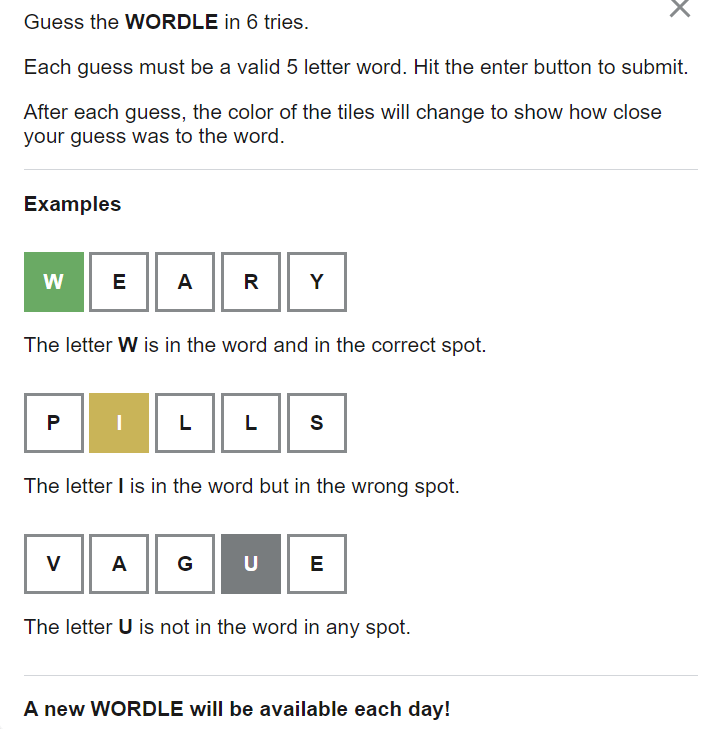Click the second L tile in PILLS
Viewport: 715px width, 729px height.
tap(251, 423)
